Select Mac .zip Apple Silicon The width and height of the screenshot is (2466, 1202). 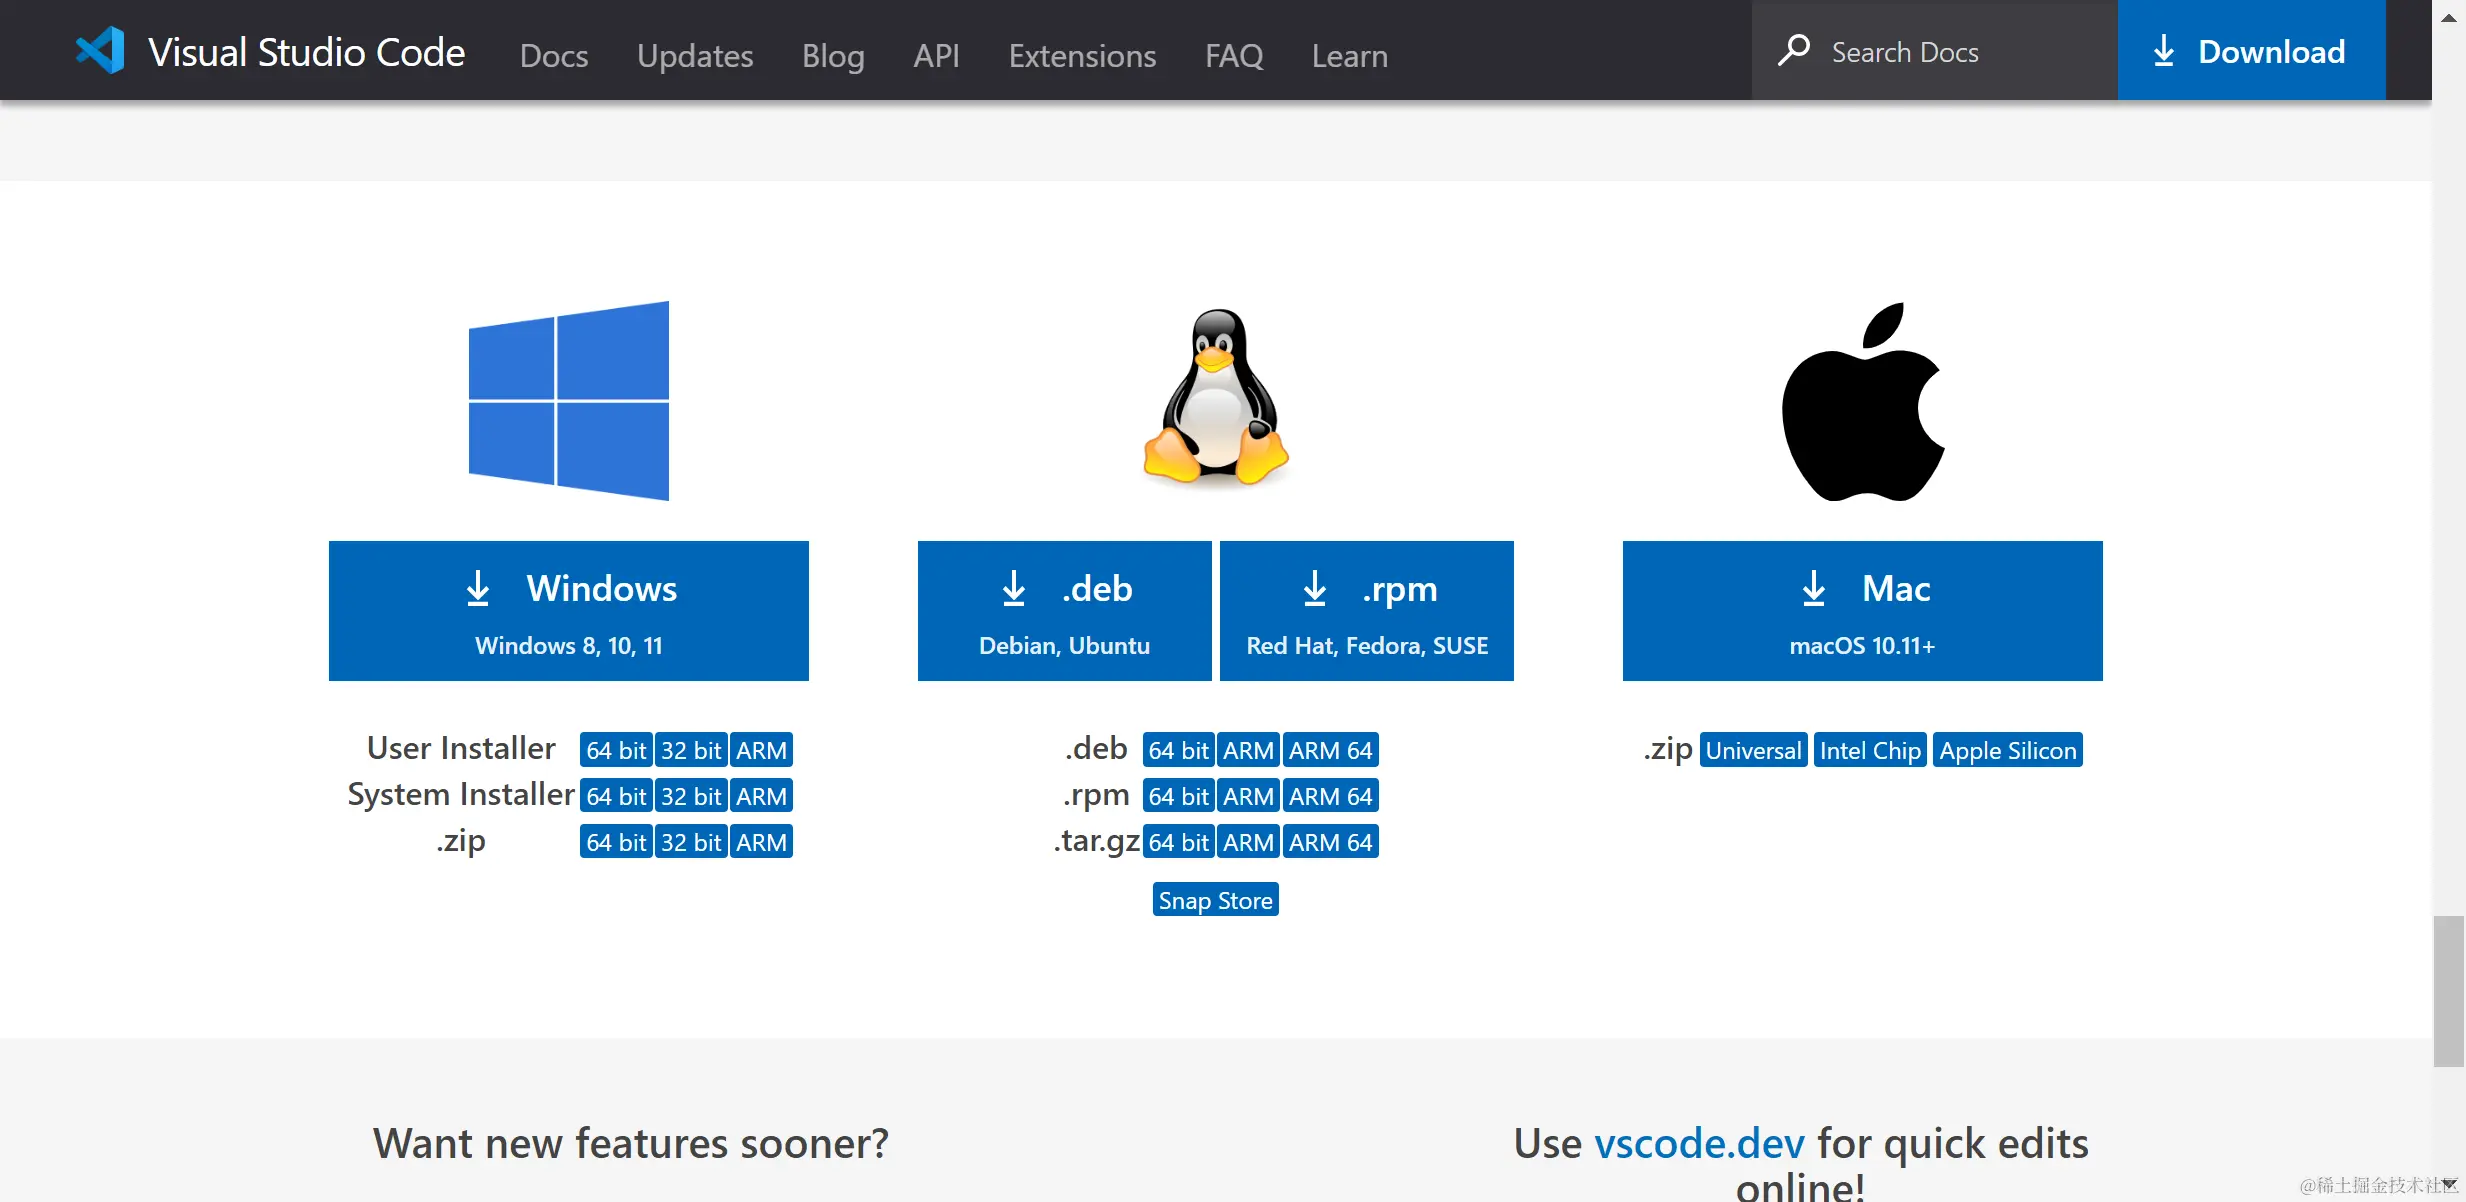2008,750
